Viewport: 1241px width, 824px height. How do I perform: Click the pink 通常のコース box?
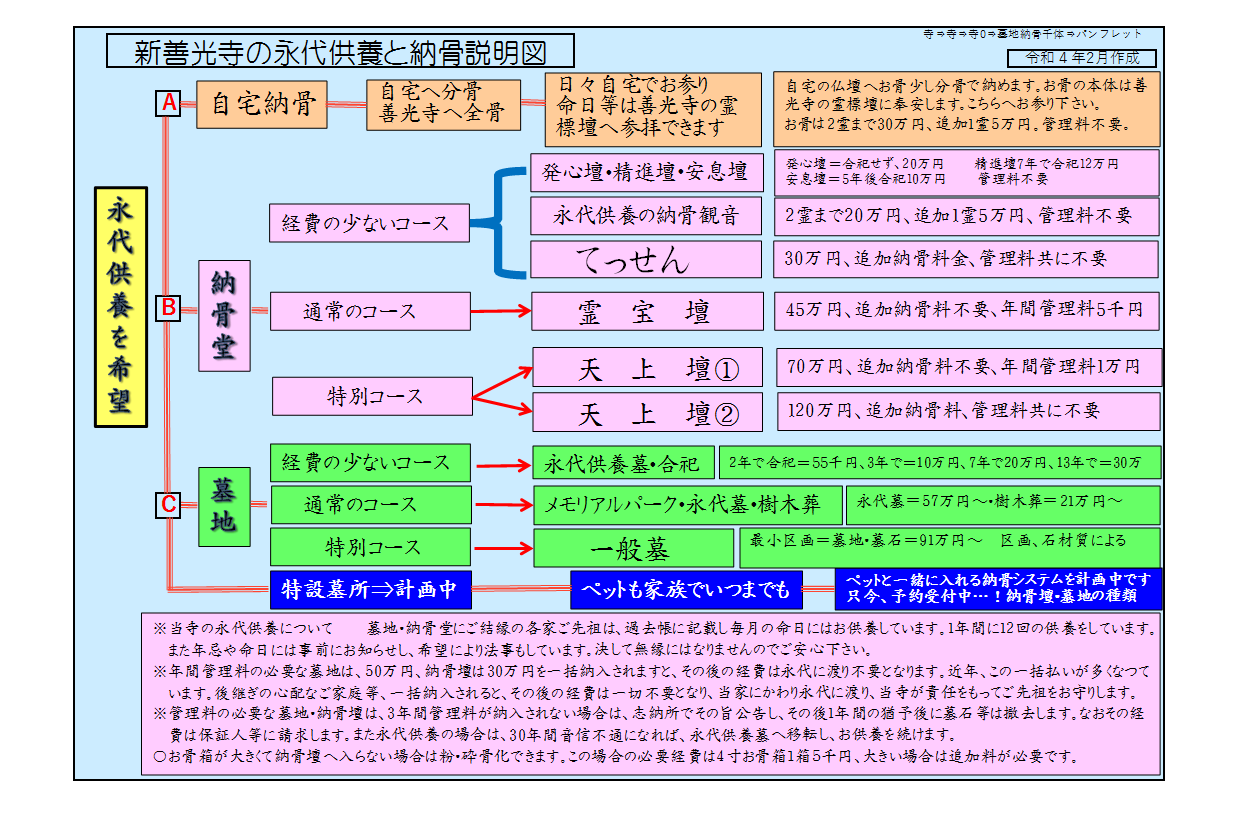[x=370, y=311]
